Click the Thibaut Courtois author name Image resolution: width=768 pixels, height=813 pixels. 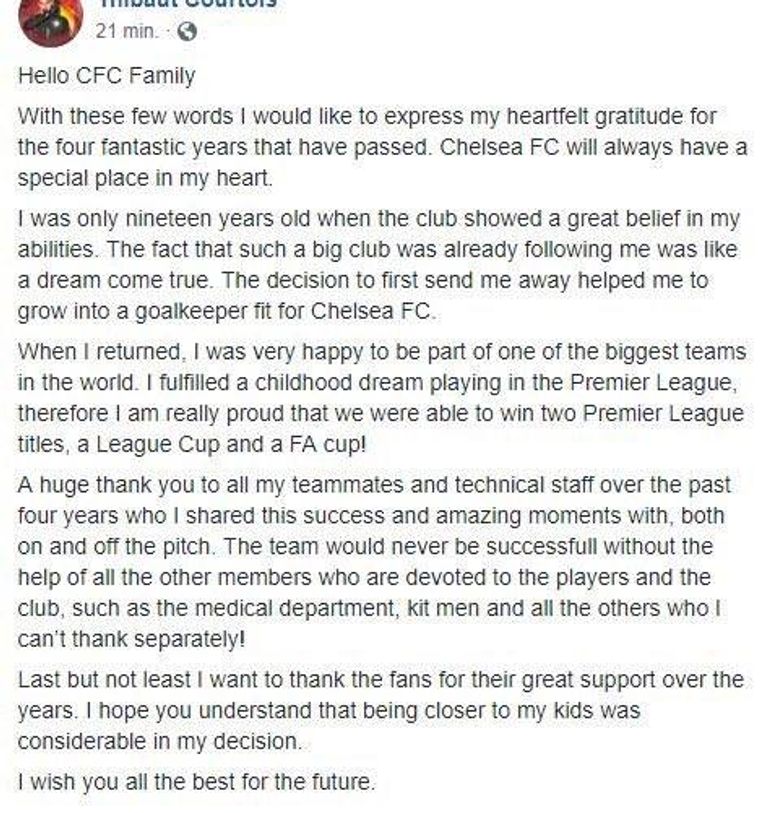tap(186, 3)
